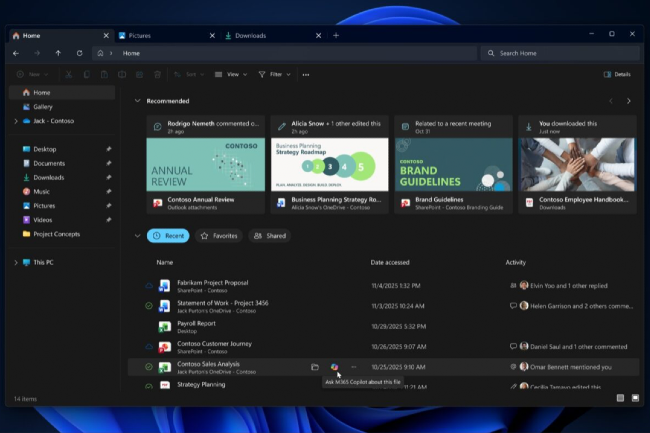The image size is (650, 433).
Task: Open the Contoso Annual Review thumbnail
Action: pyautogui.click(x=206, y=164)
